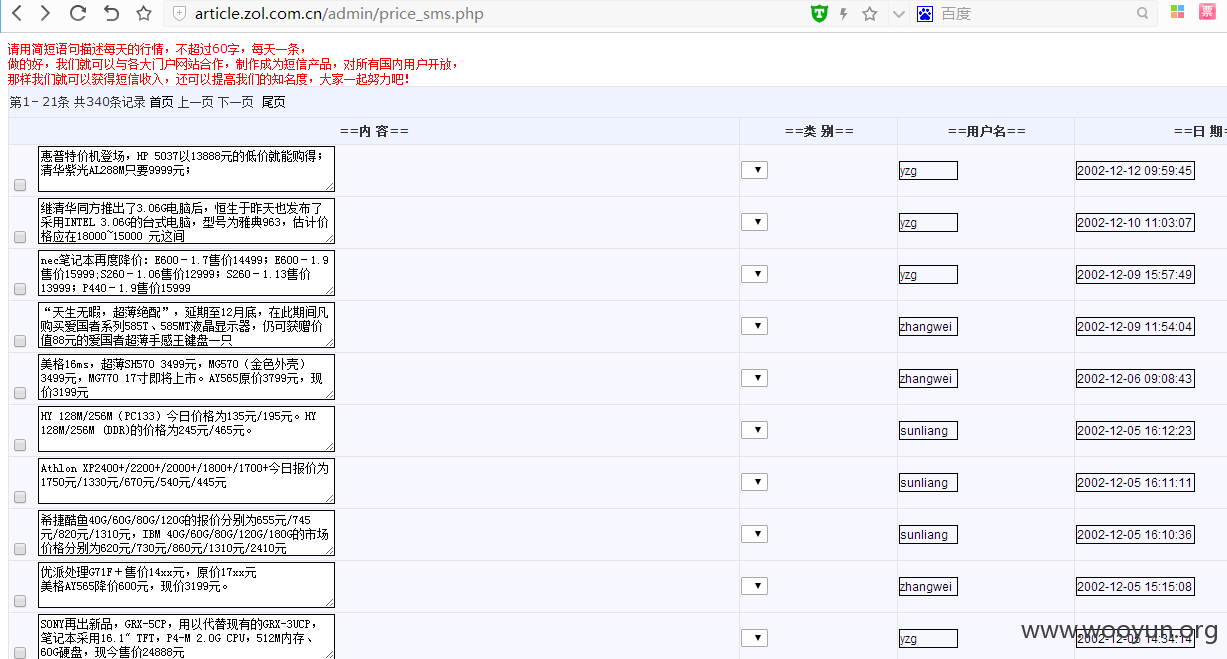Open the Athlon XP2400+ row category dropdown

click(x=754, y=482)
